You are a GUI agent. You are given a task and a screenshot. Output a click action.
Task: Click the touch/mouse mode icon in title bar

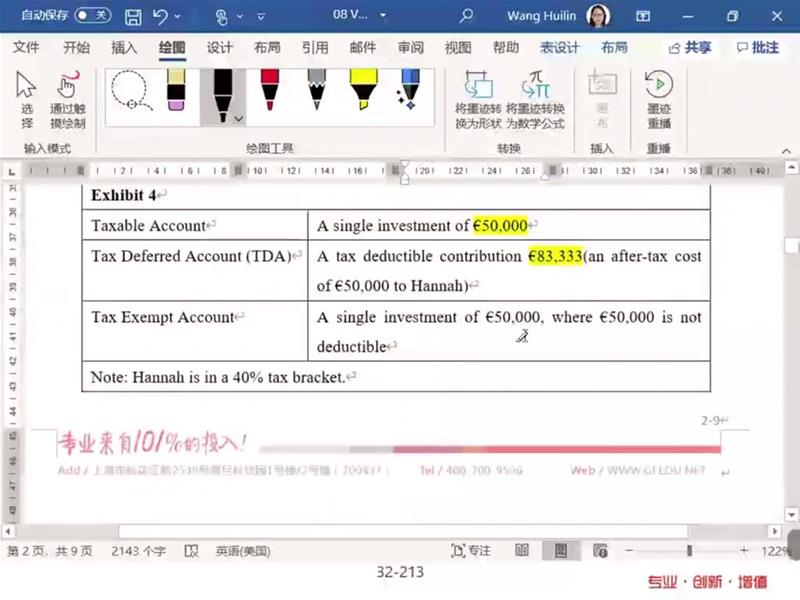(x=221, y=17)
